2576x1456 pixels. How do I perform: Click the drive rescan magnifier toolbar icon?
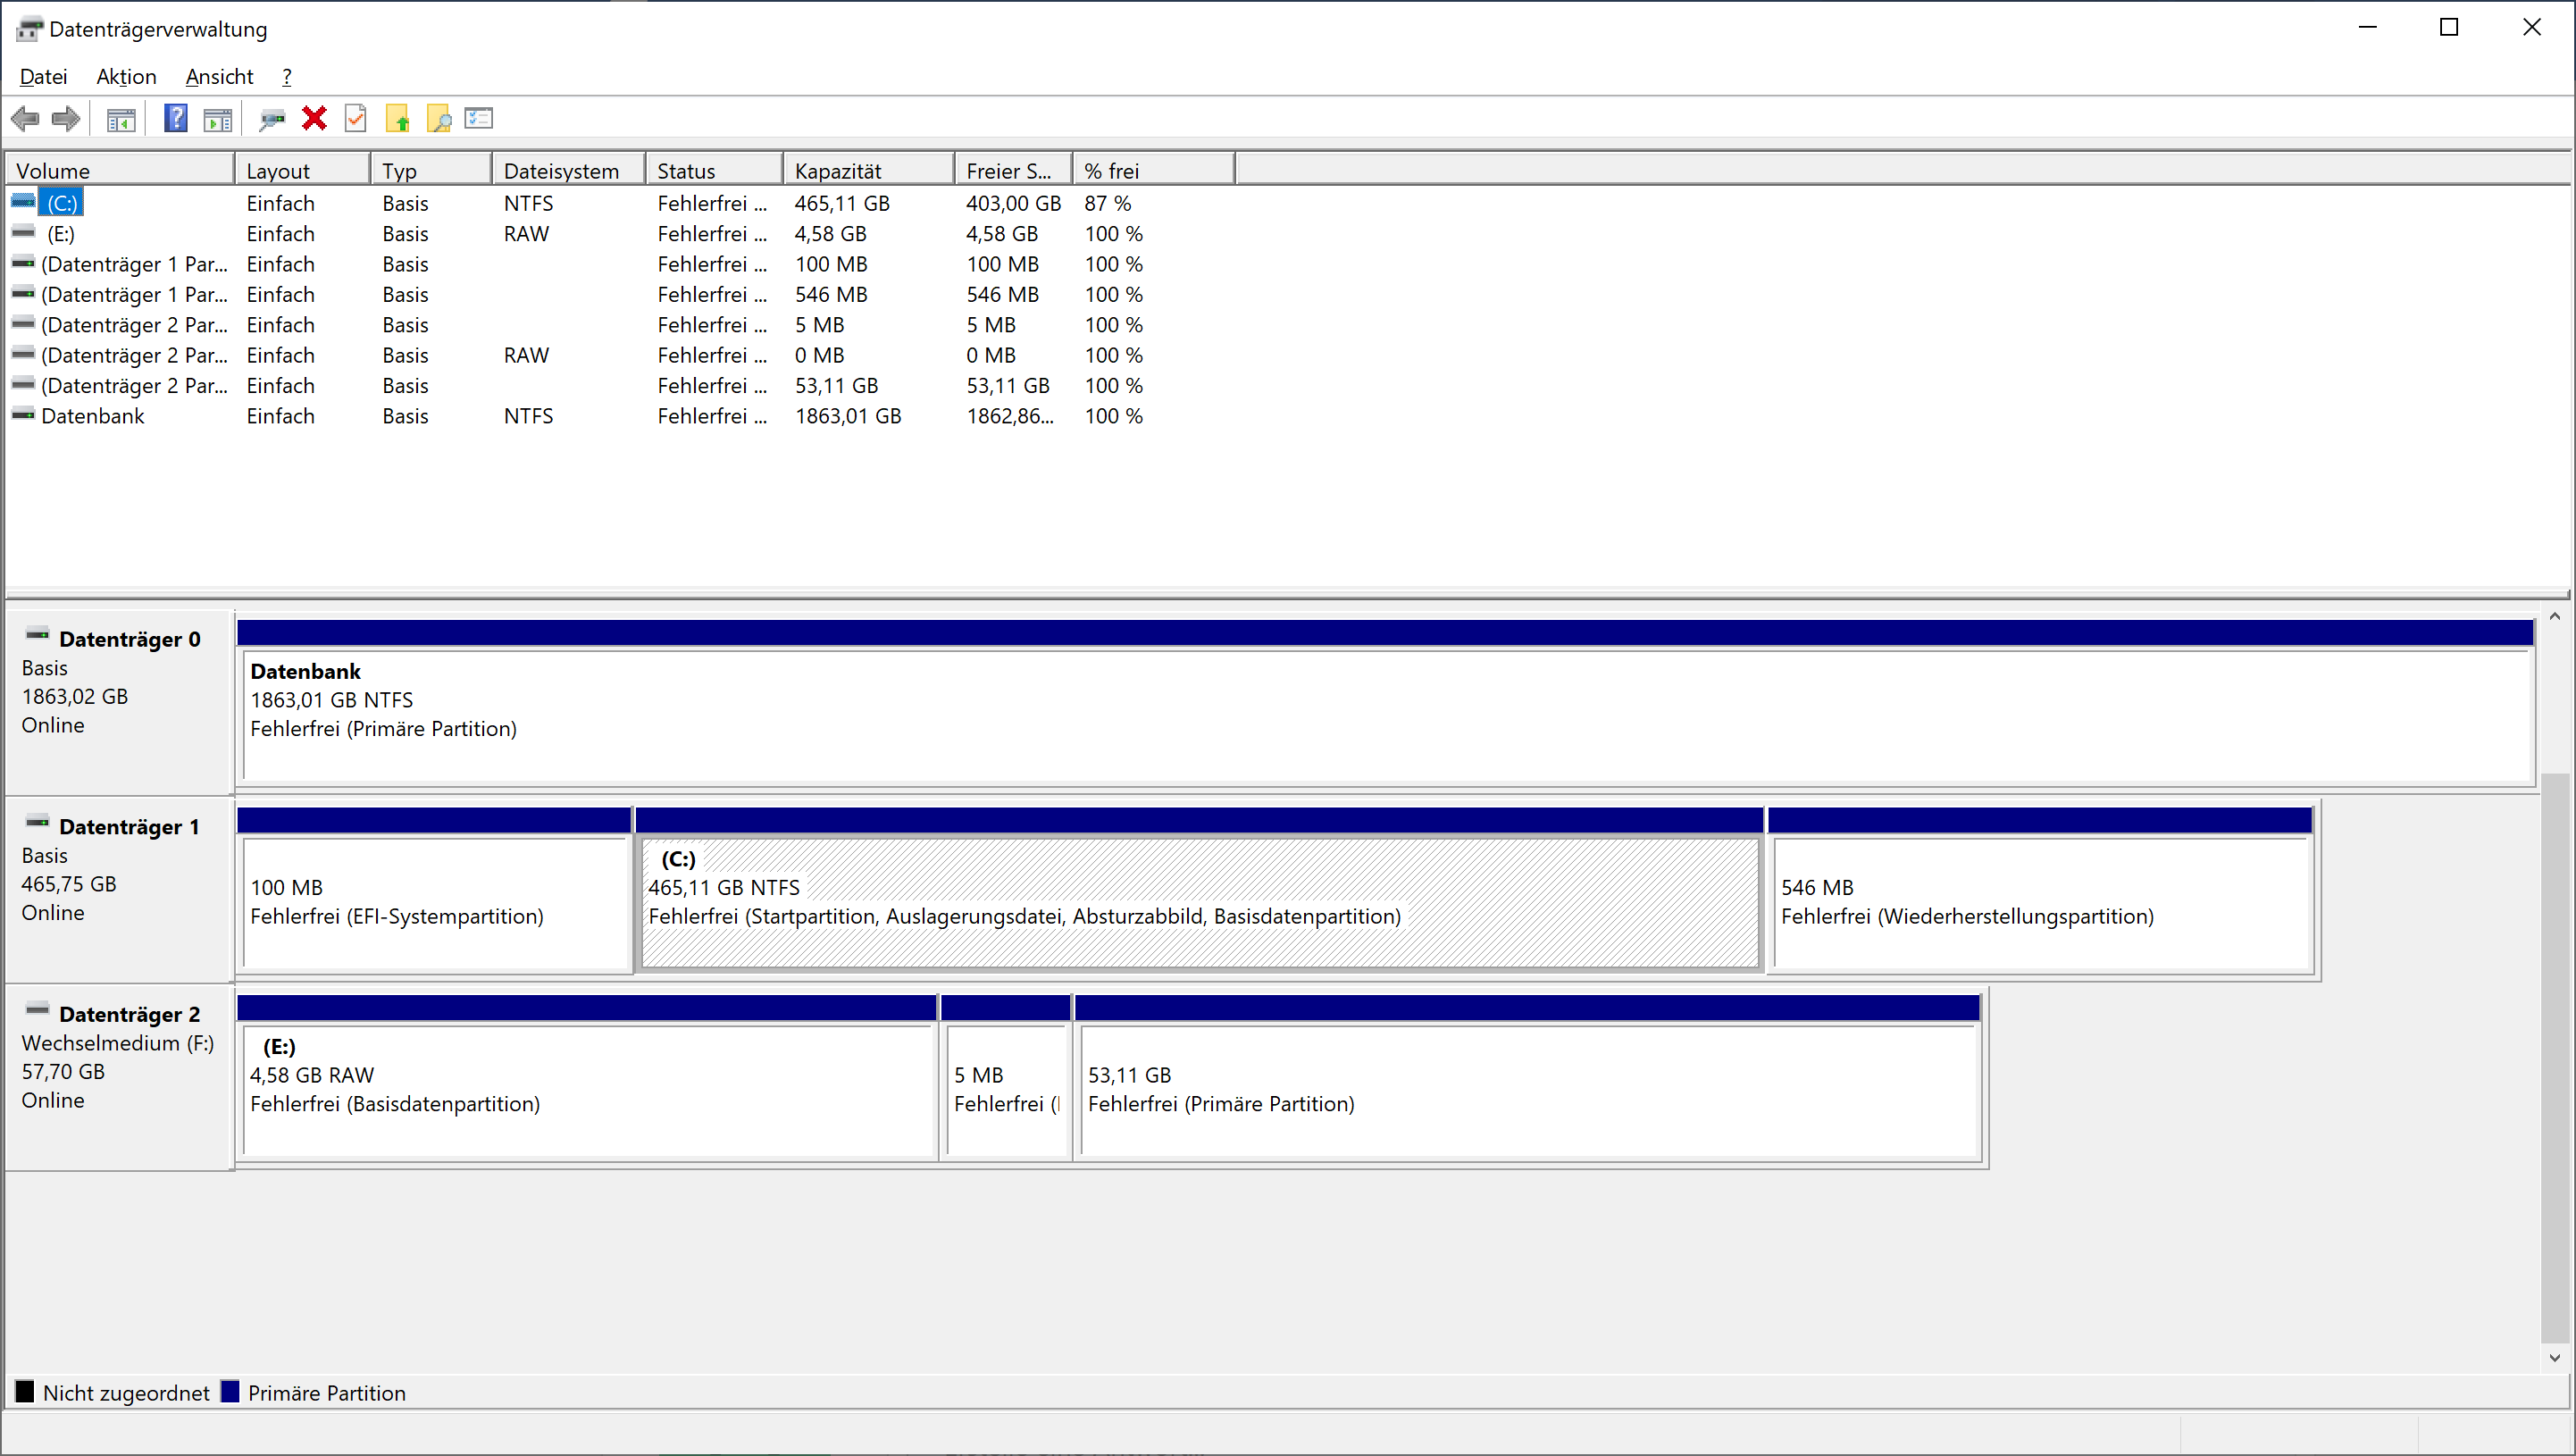[271, 119]
